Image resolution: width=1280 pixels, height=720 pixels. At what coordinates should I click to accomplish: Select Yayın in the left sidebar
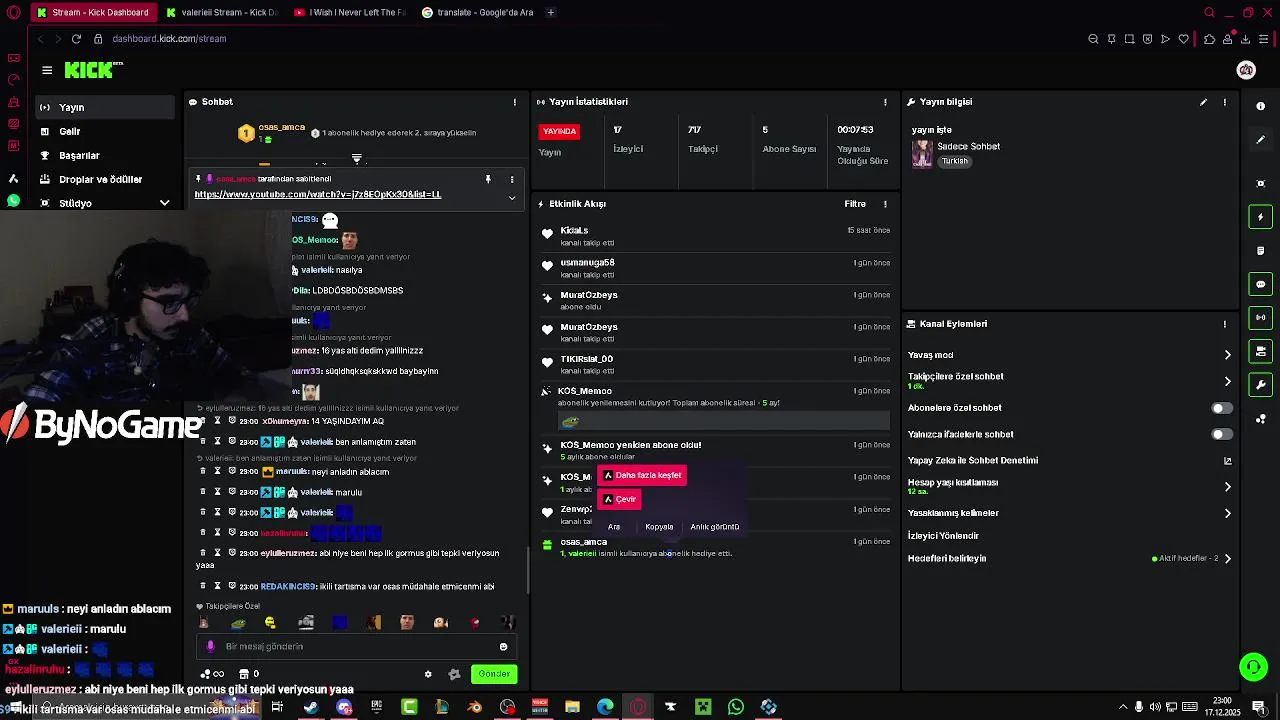pos(104,107)
